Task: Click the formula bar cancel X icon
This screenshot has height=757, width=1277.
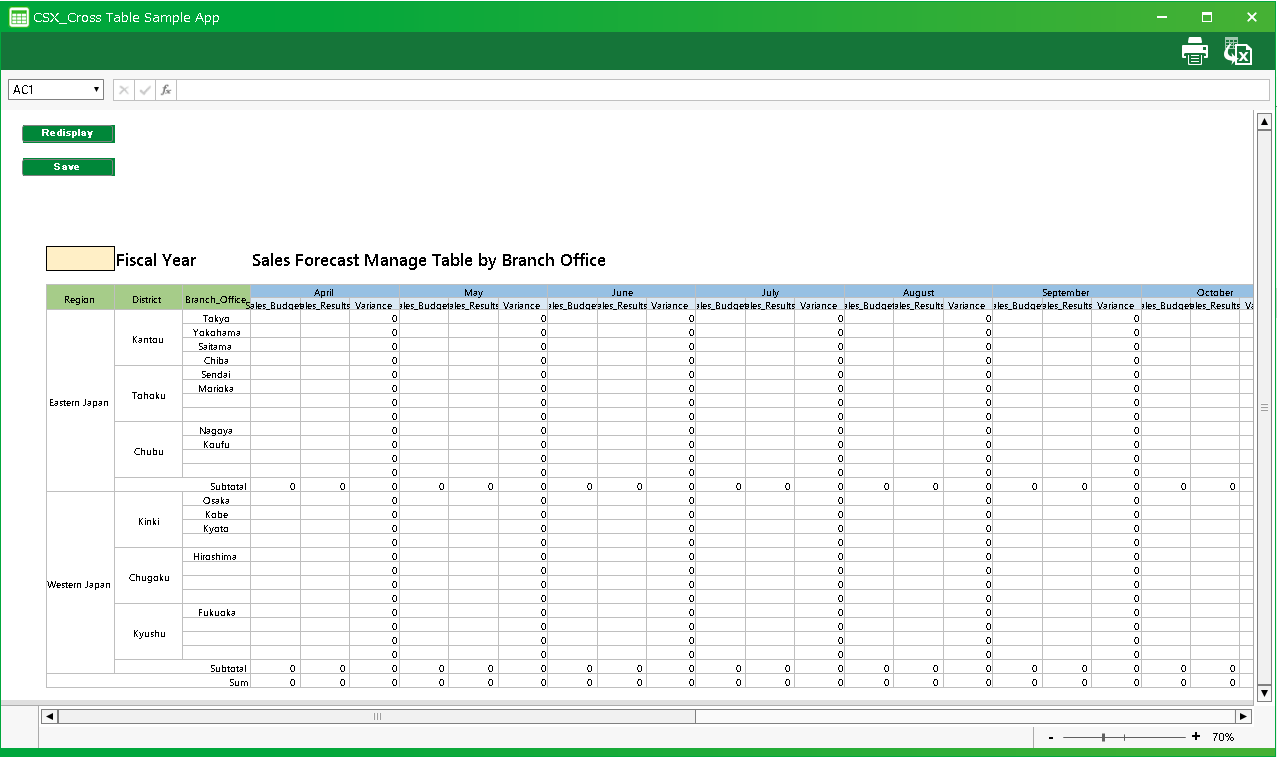Action: click(x=124, y=90)
